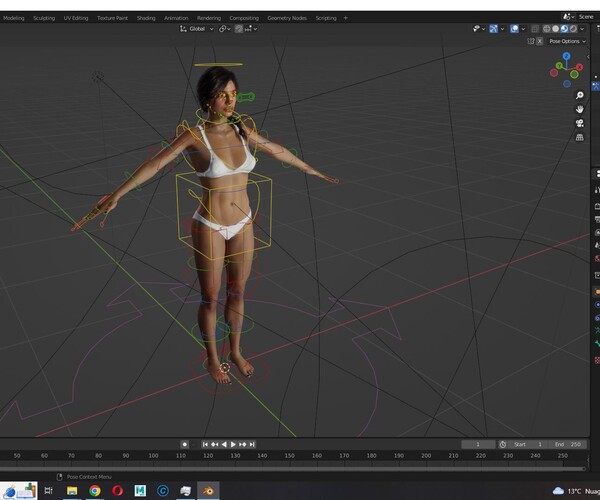600x500 pixels.
Task: Click the zoom view magnifier icon
Action: coord(580,95)
